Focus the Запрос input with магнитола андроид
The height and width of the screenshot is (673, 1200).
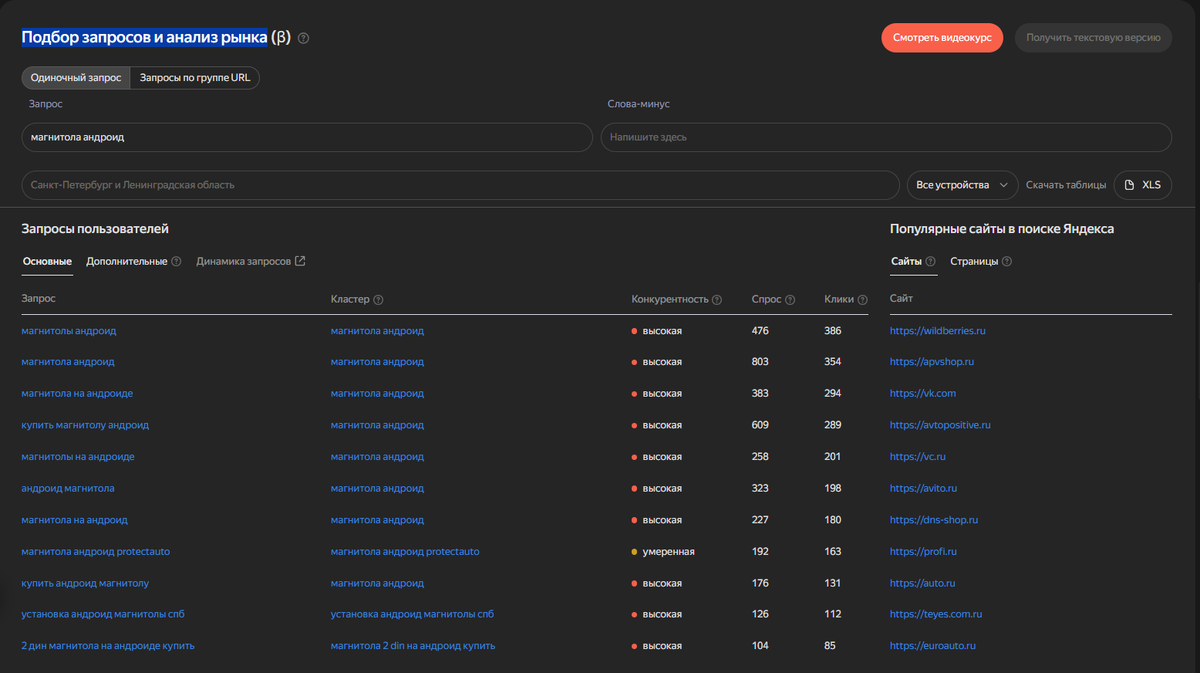coord(307,137)
